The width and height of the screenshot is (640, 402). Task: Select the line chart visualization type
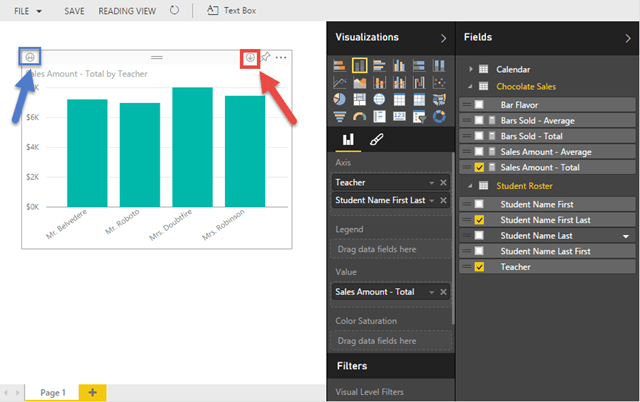click(340, 82)
